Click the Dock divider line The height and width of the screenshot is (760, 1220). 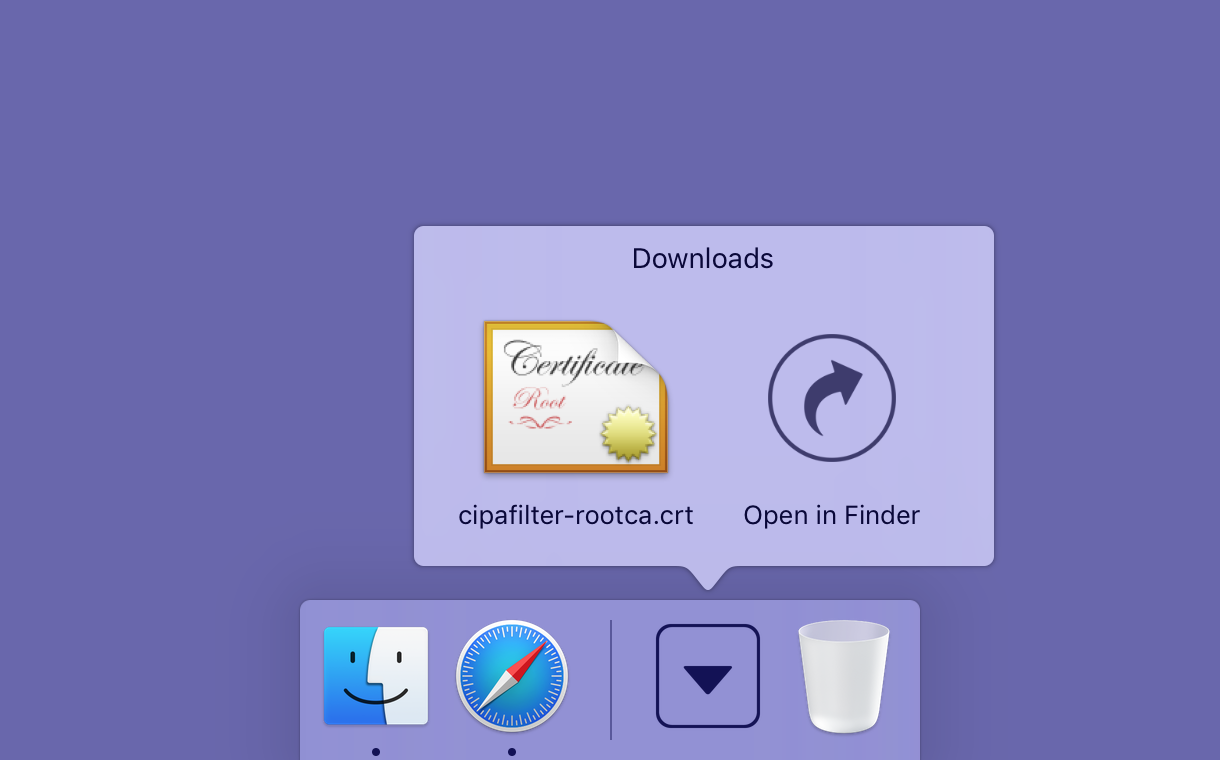click(611, 677)
